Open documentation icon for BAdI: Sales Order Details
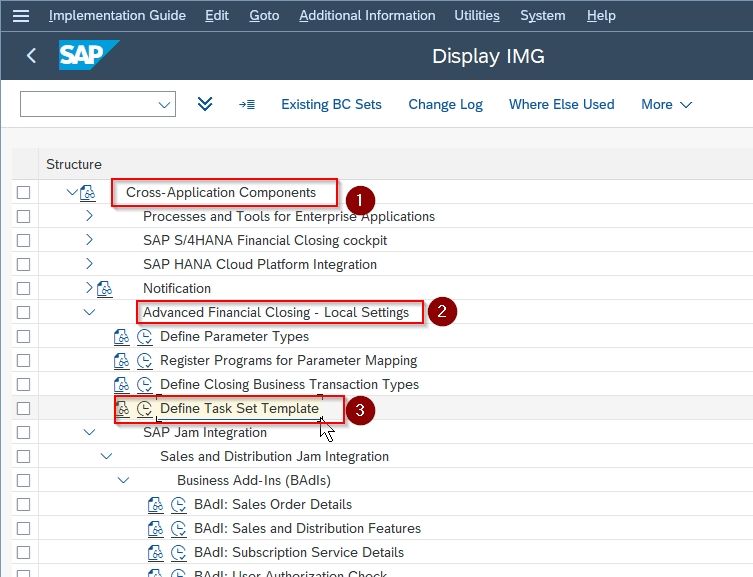This screenshot has height=577, width=753. (156, 505)
